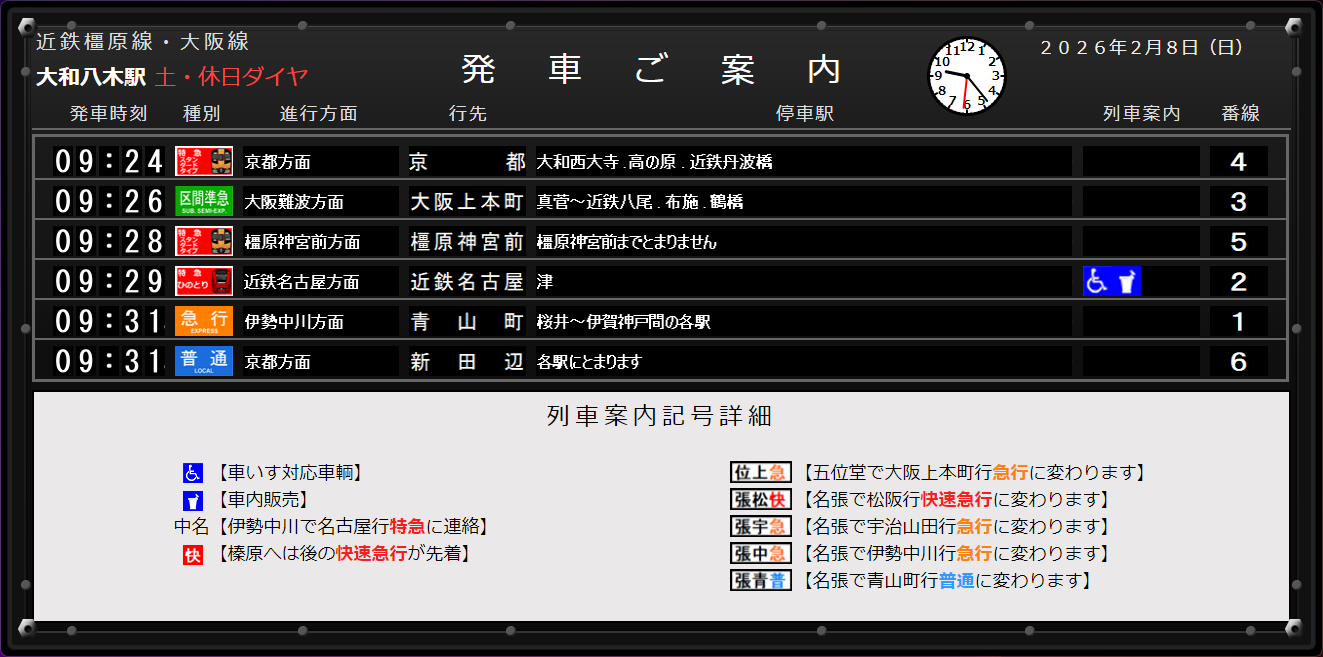Click the legend's blue onboard sales cup icon
1323x657 pixels.
pyautogui.click(x=192, y=500)
